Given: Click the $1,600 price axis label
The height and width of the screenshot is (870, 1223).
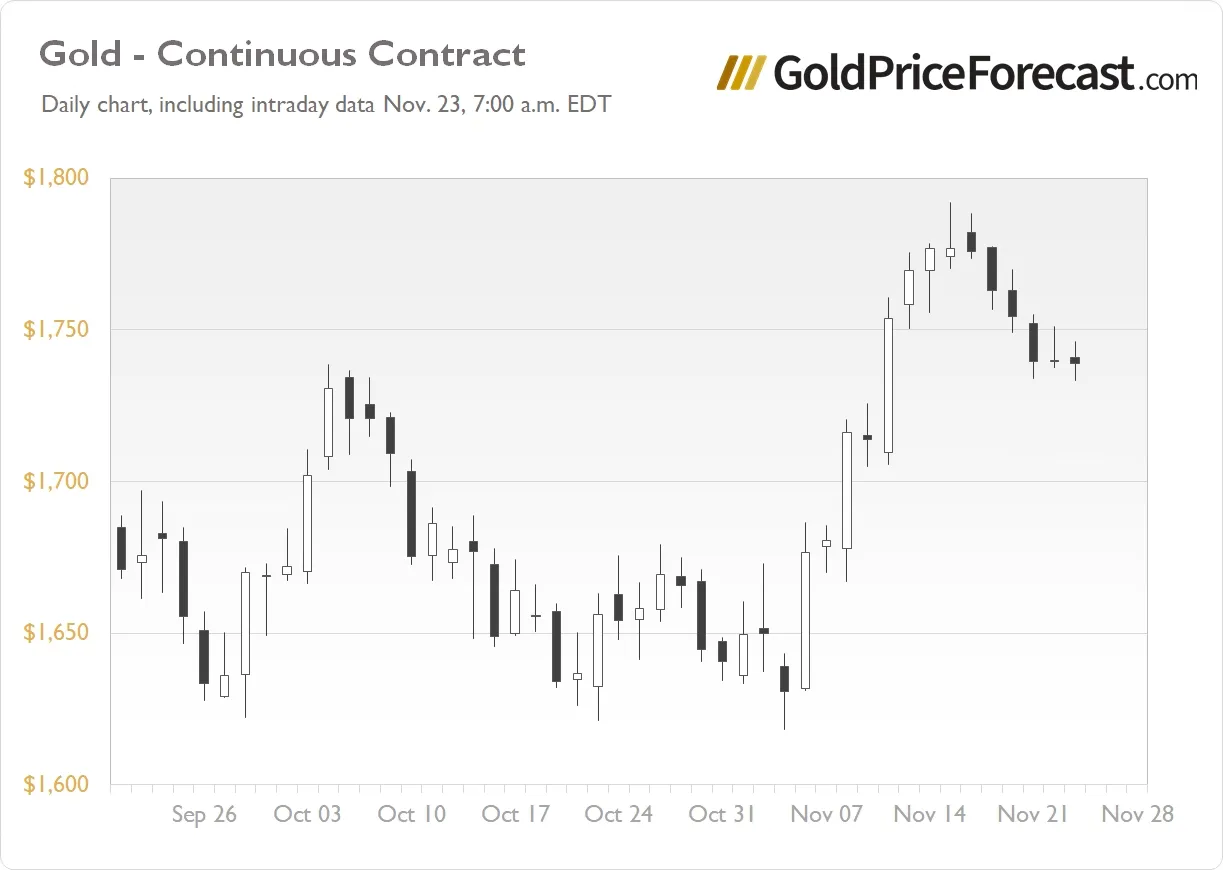Looking at the screenshot, I should 56,785.
